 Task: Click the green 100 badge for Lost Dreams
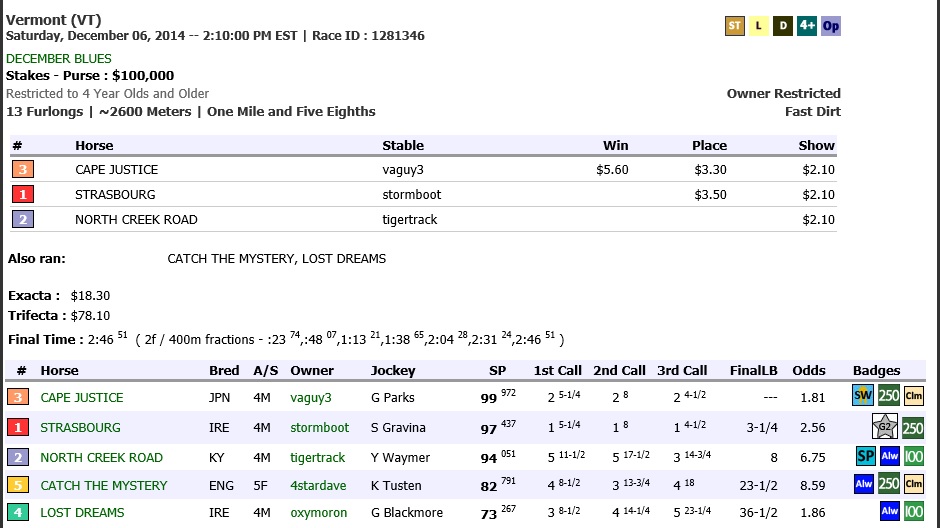pos(913,512)
